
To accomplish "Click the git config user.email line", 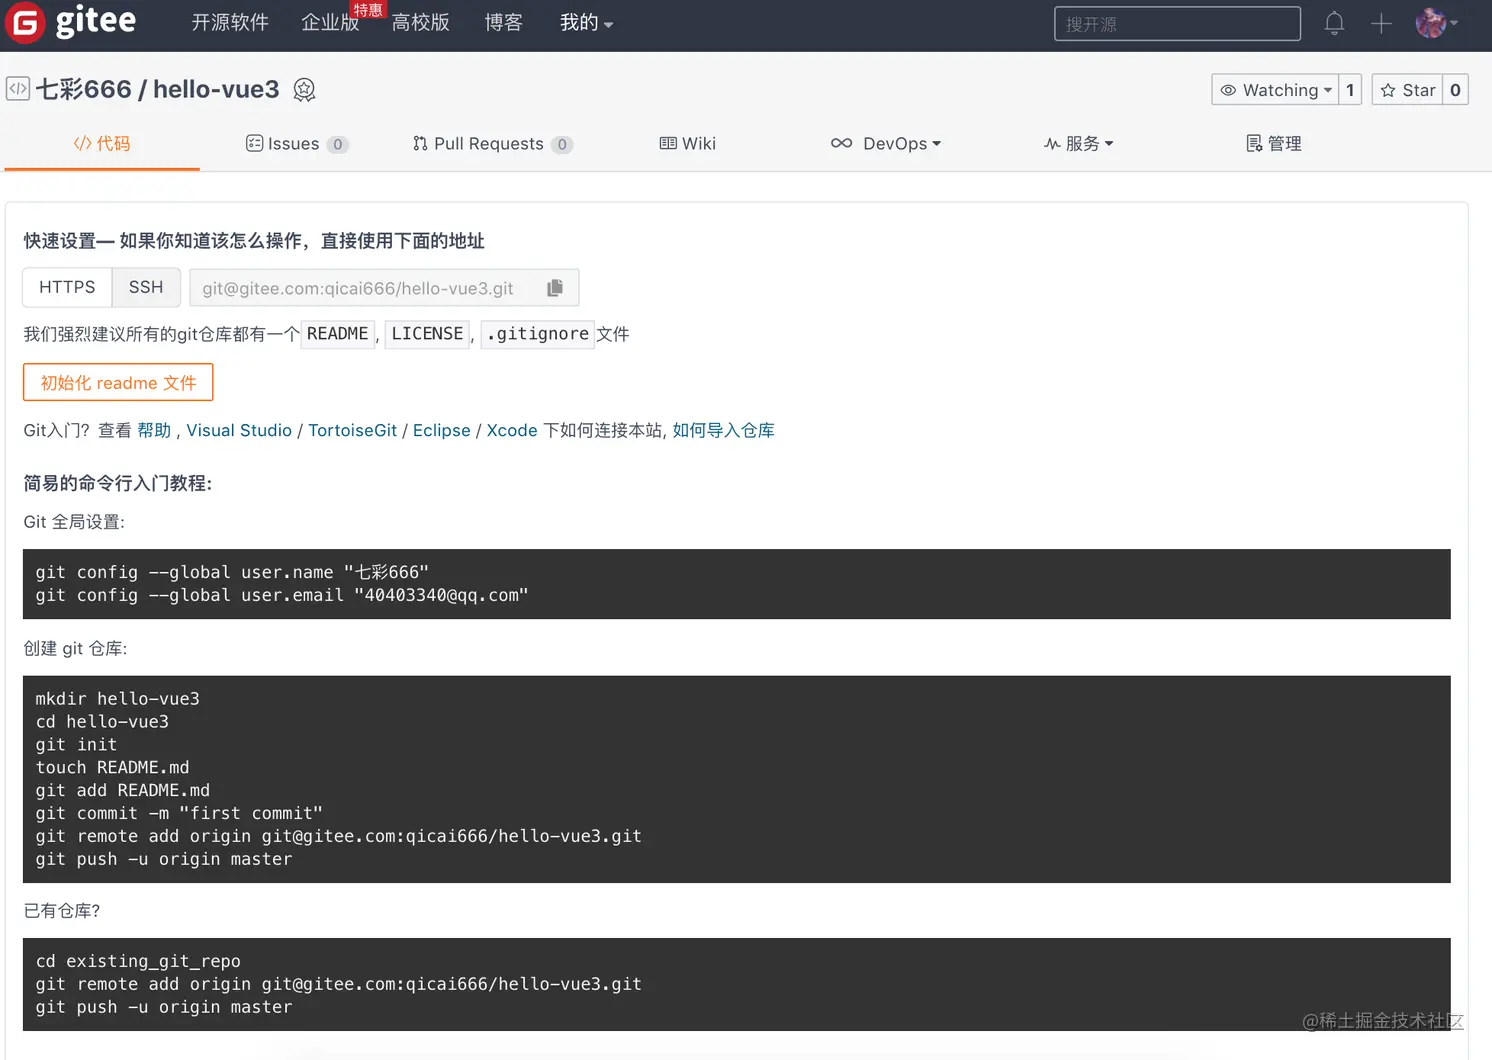I will (x=282, y=595).
